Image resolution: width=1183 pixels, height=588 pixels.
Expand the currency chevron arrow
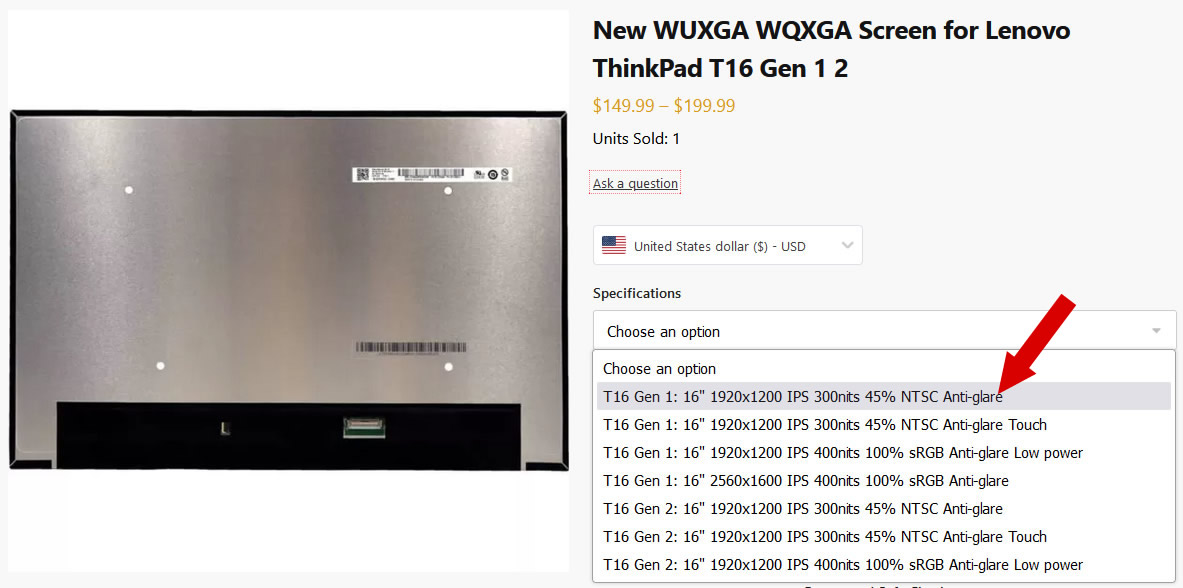(847, 245)
